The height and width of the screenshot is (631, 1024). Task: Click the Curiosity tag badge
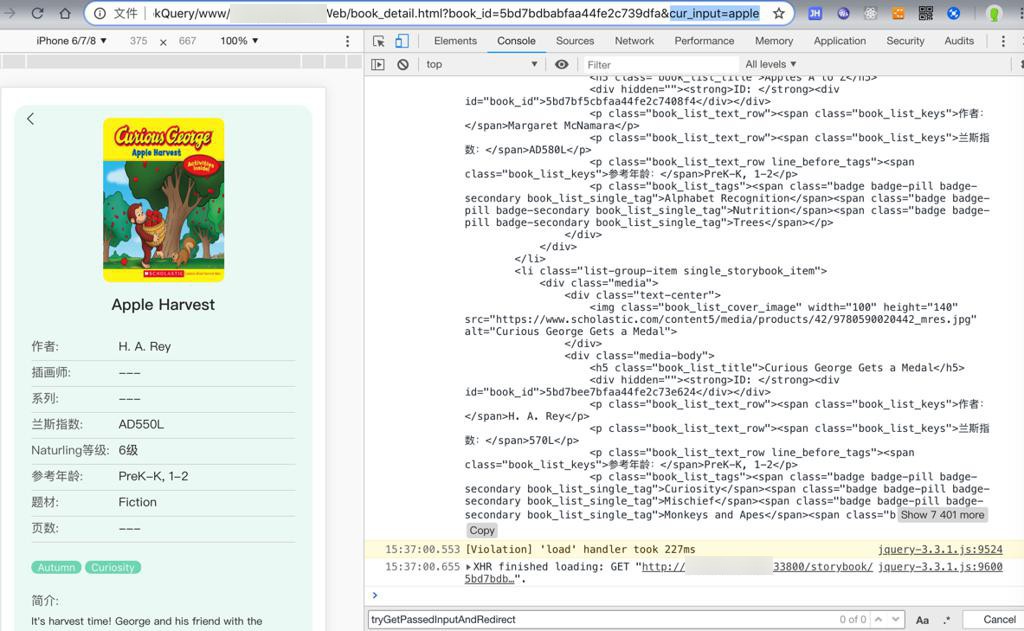(x=112, y=568)
